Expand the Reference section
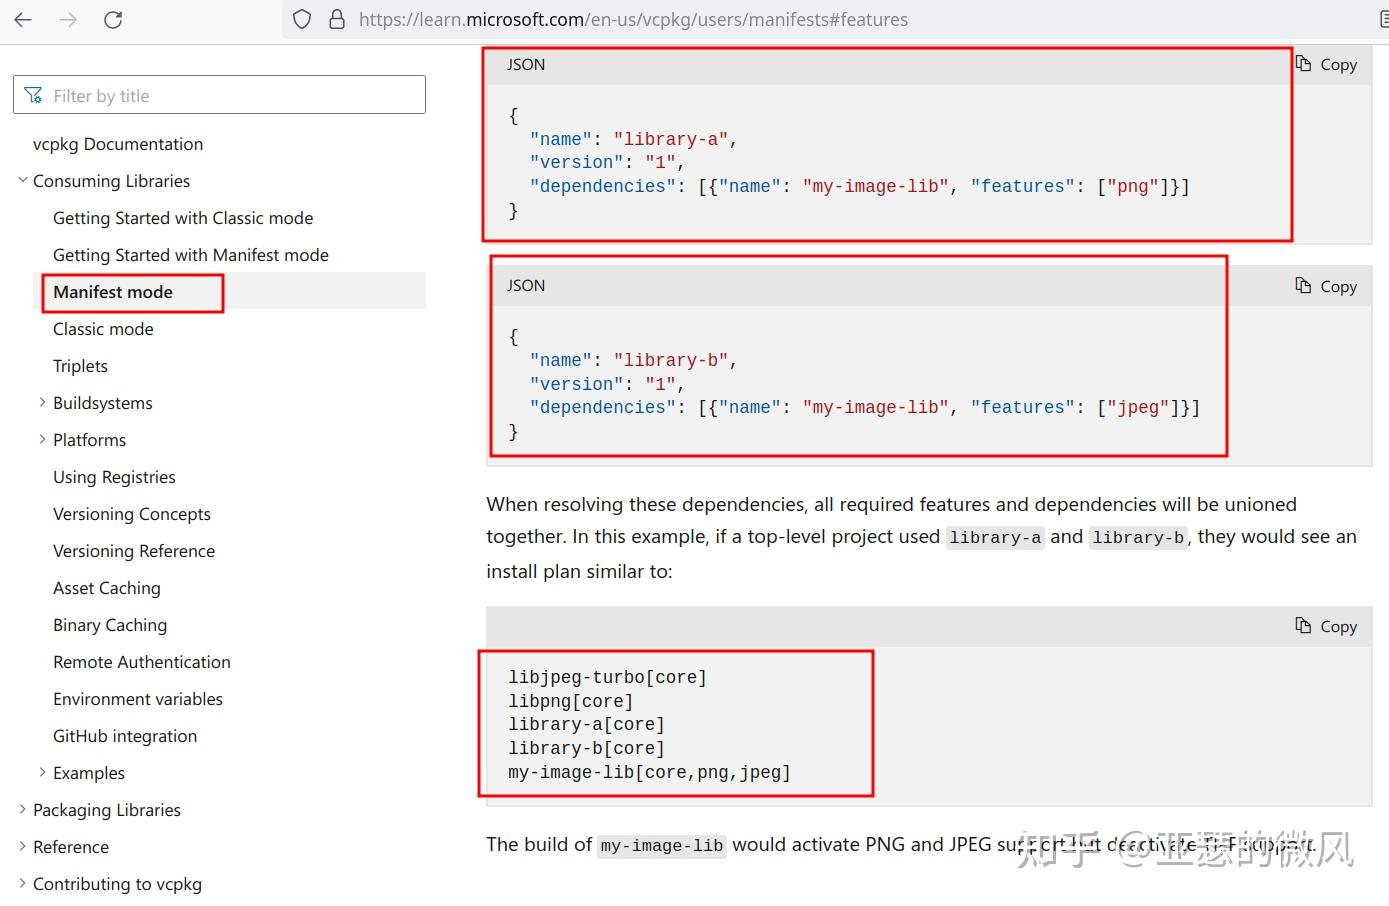This screenshot has width=1389, height=906. 23,847
